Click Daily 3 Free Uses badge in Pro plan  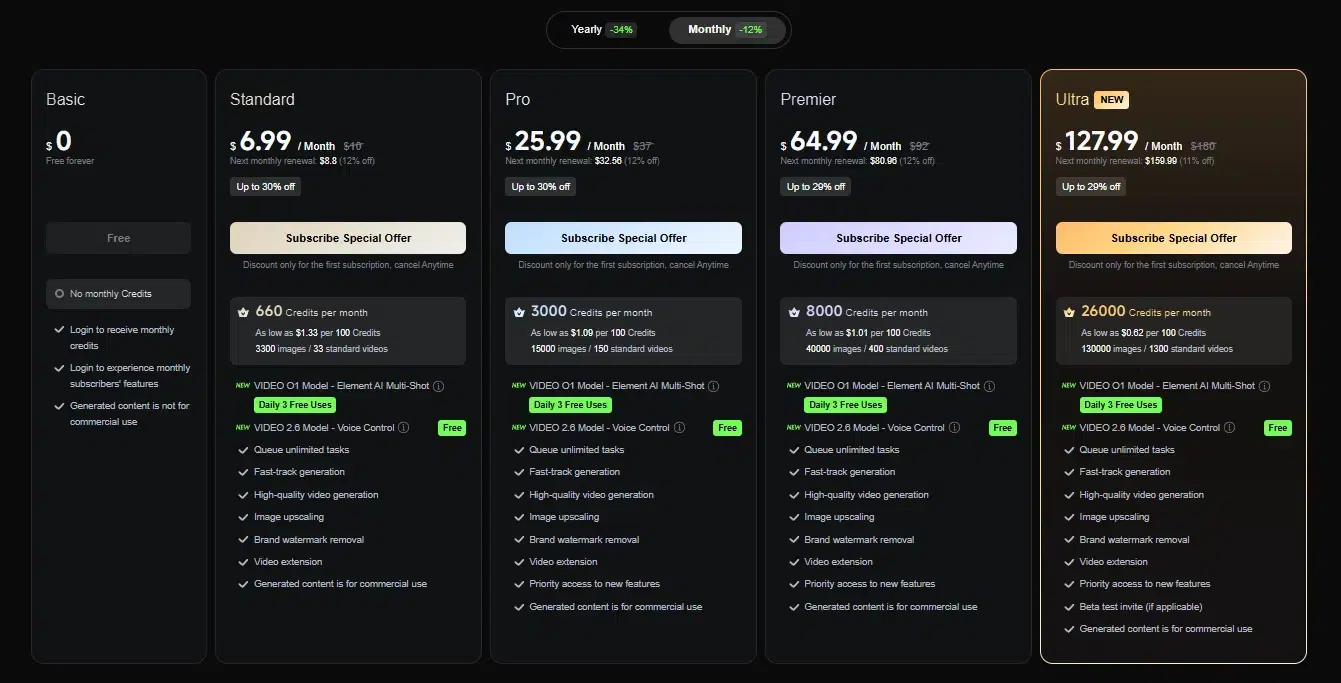(569, 405)
